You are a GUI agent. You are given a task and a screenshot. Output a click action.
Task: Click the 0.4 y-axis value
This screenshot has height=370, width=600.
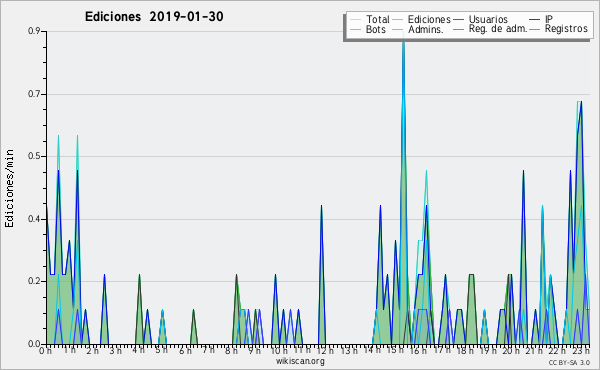(34, 219)
